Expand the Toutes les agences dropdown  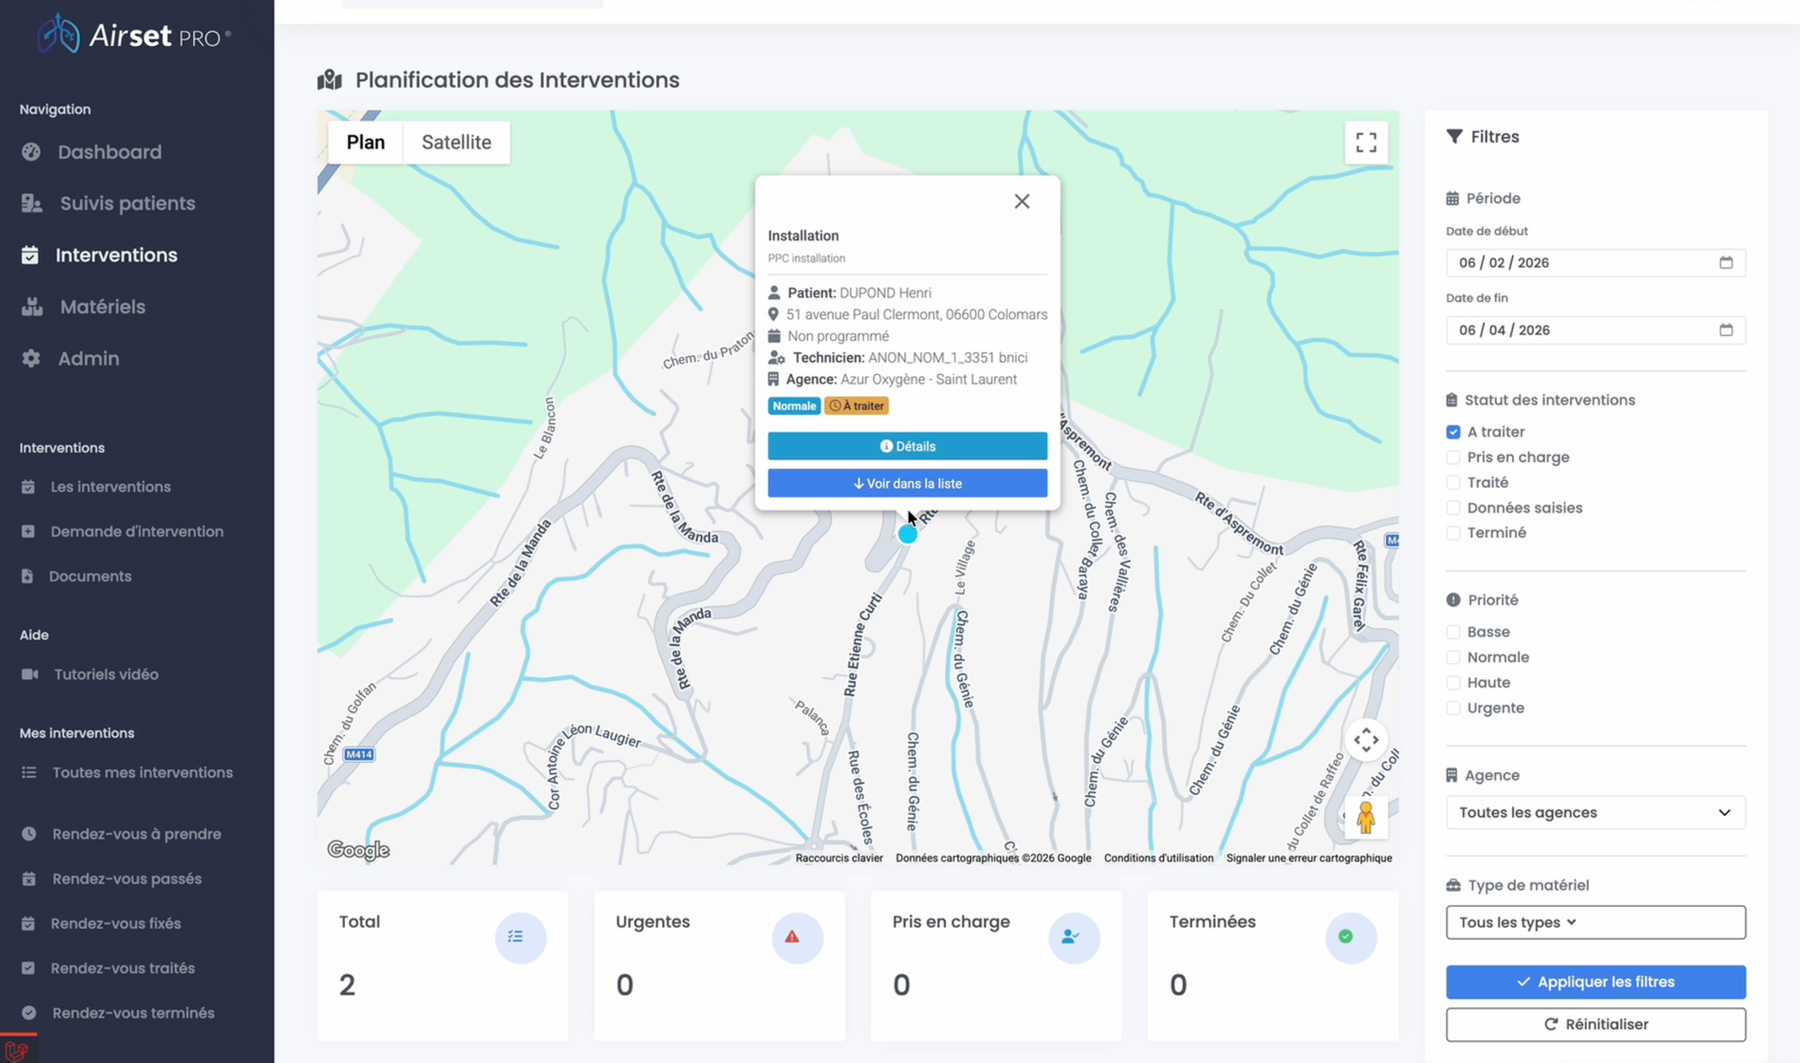coord(1595,812)
